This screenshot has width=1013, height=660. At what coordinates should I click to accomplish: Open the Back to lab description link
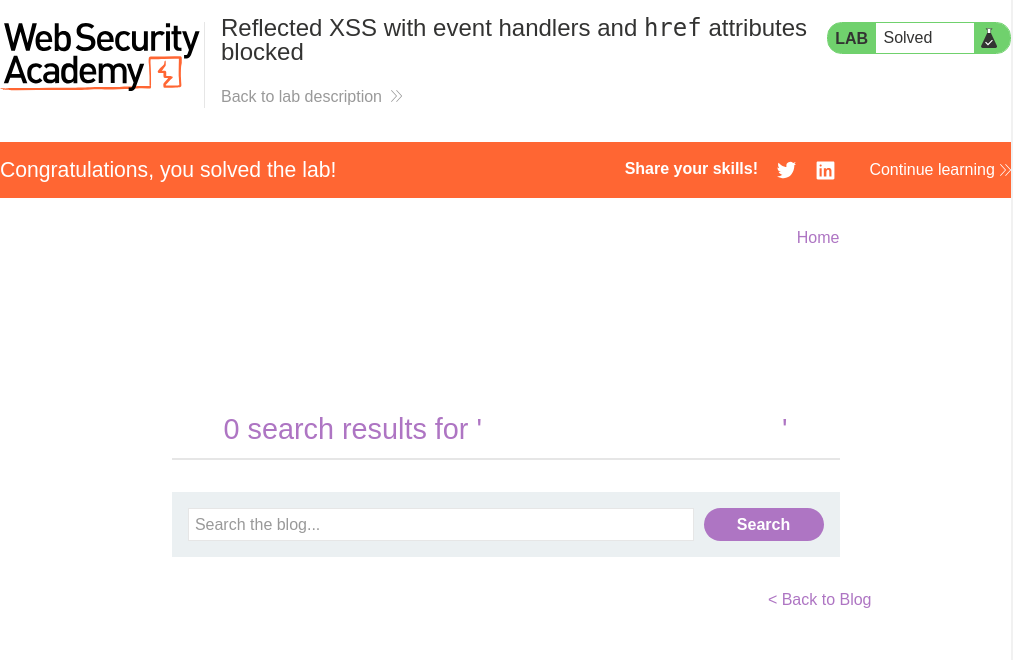coord(301,97)
